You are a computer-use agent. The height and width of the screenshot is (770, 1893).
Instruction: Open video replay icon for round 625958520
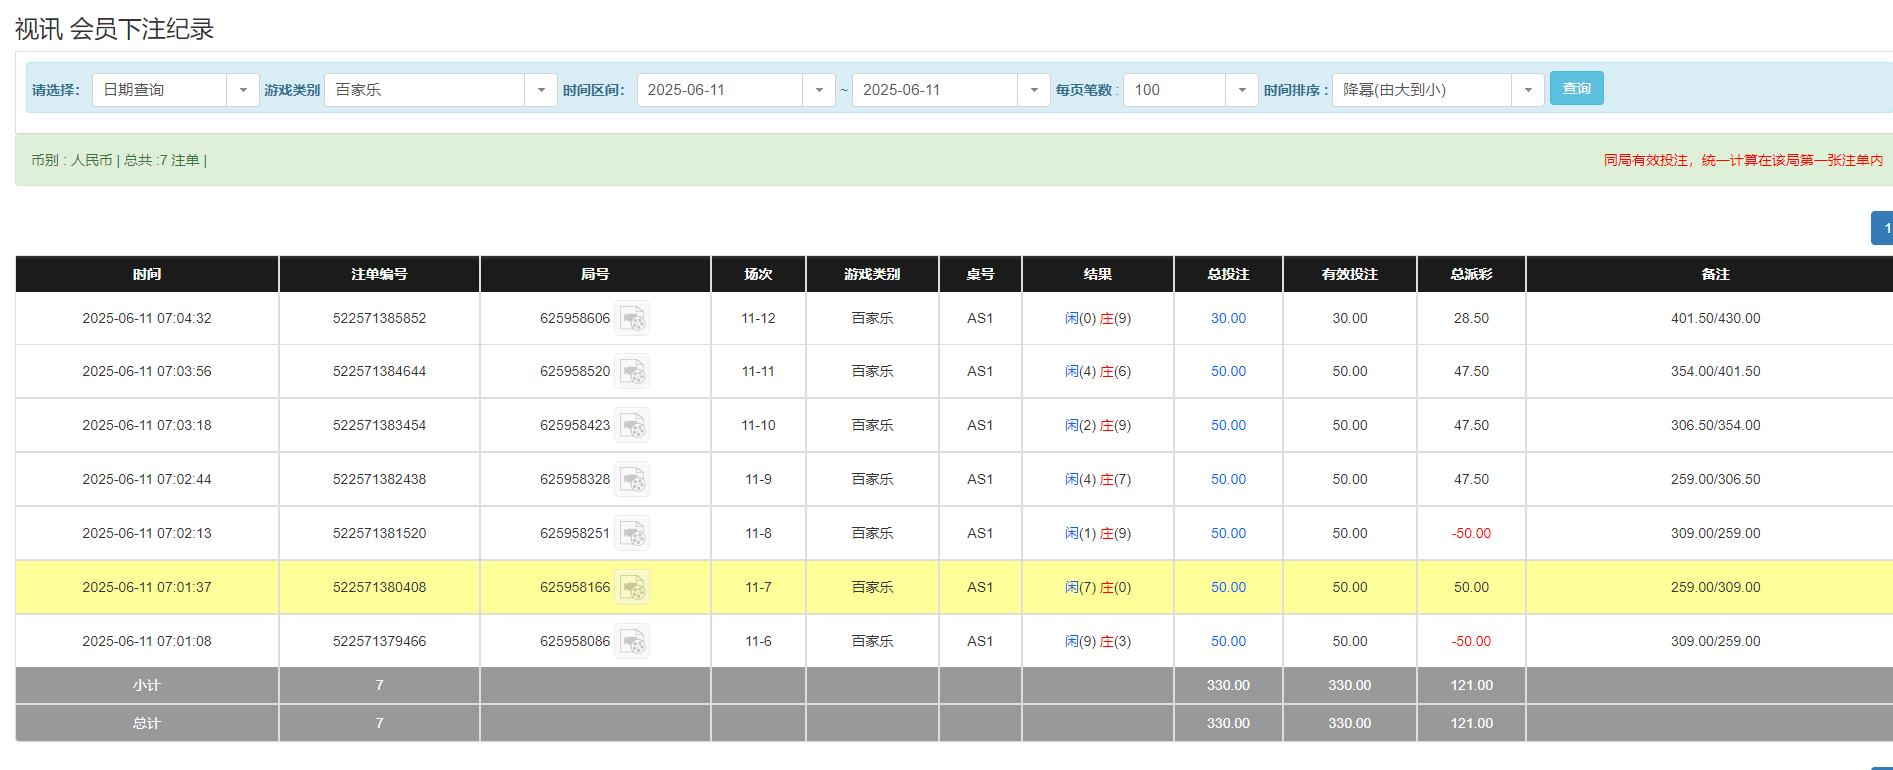coord(632,372)
